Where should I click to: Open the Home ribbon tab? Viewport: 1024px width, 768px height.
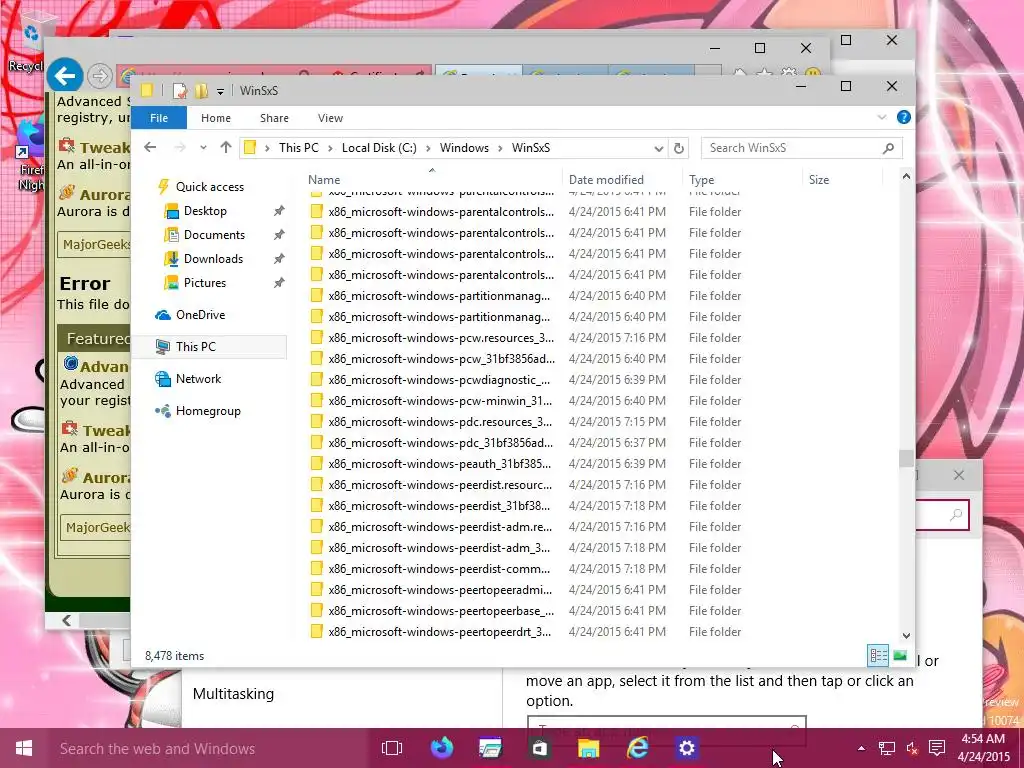pyautogui.click(x=216, y=118)
